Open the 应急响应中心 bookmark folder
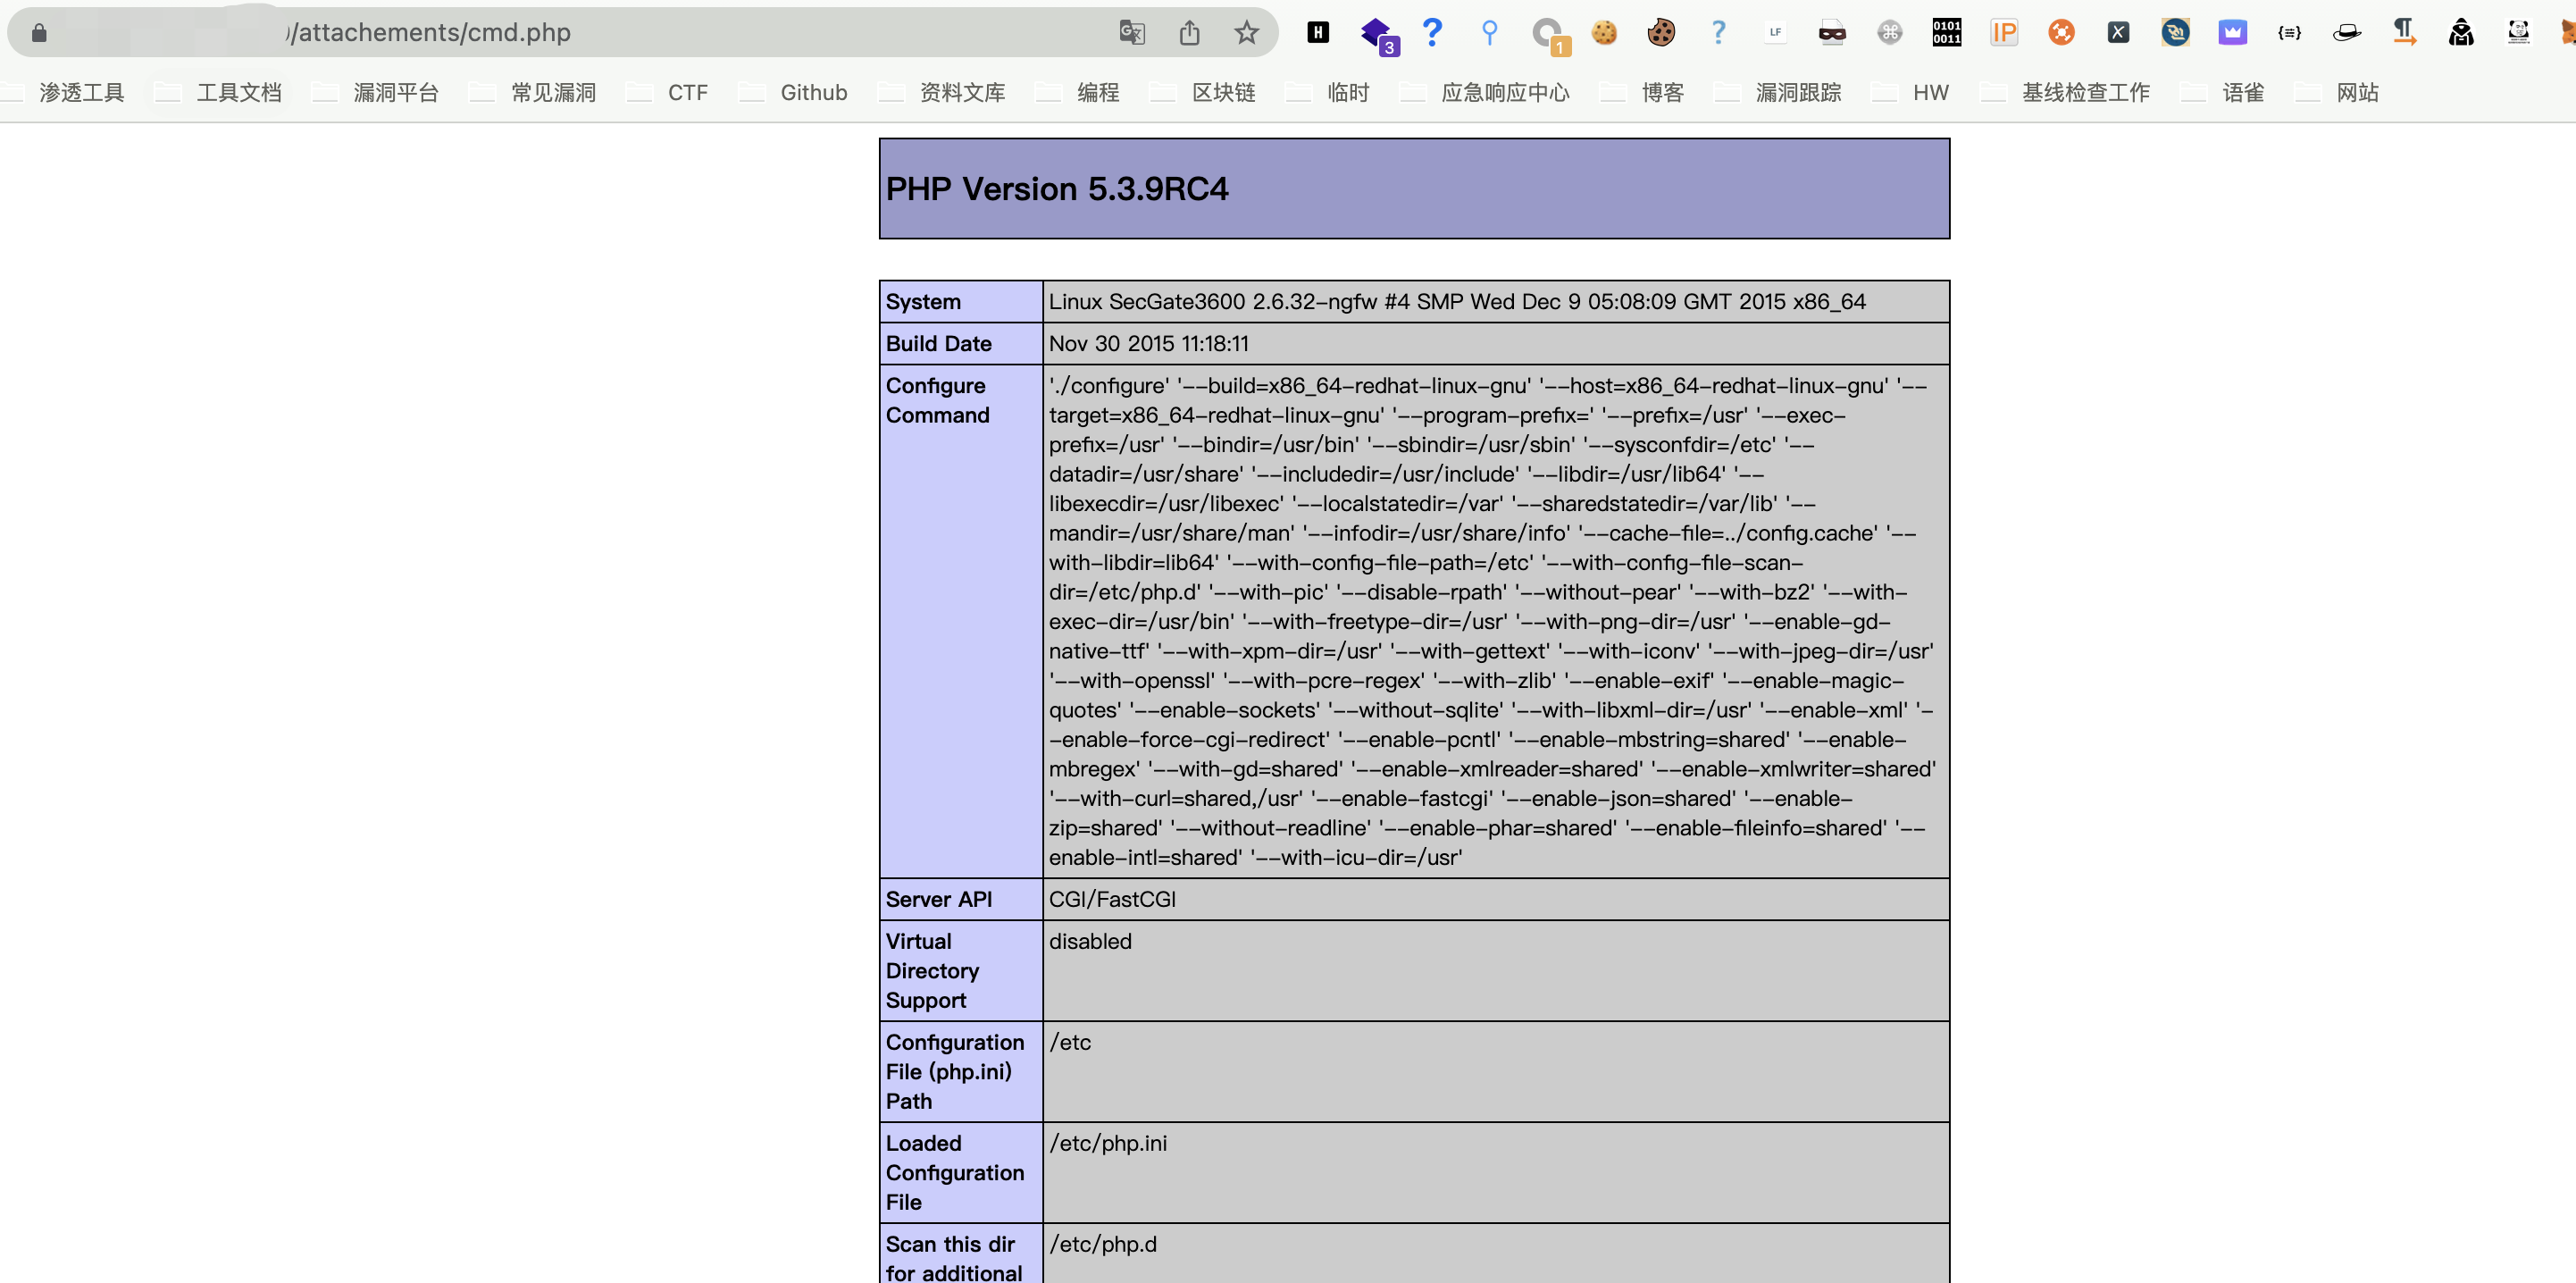 (x=1504, y=93)
